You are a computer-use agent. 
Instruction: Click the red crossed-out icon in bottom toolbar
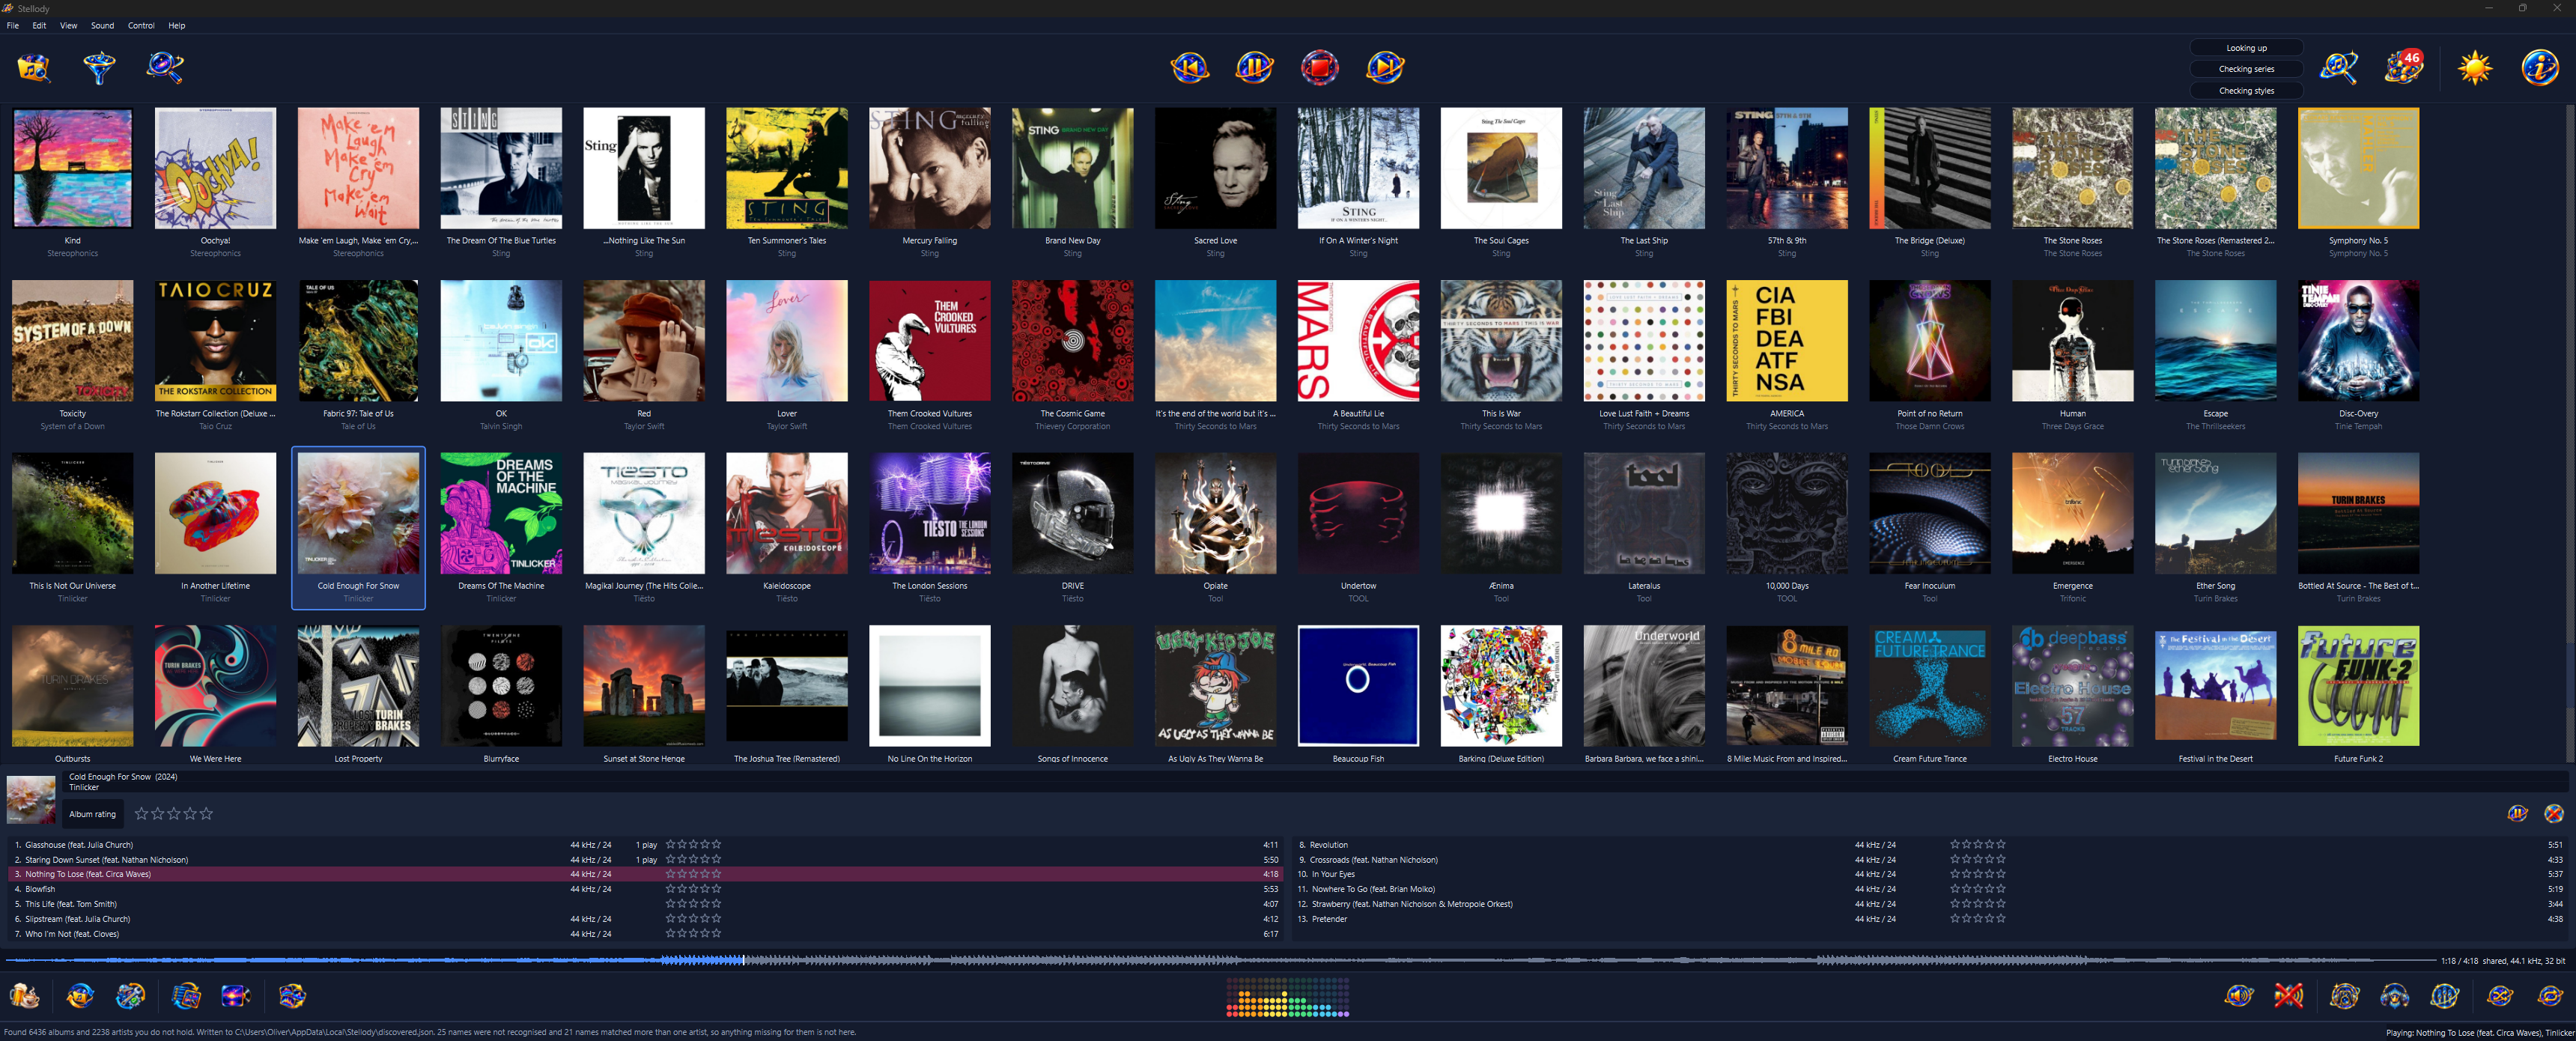click(2289, 996)
